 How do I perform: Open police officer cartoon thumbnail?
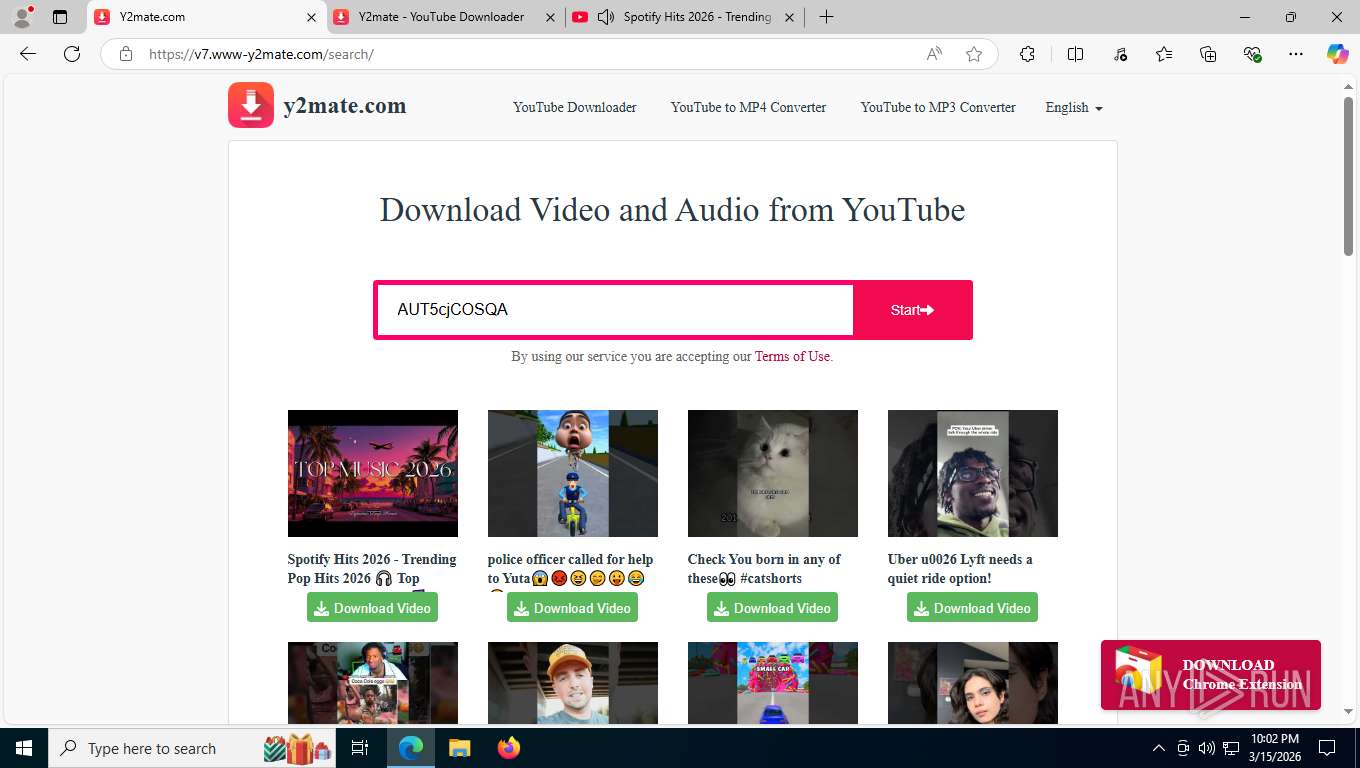[x=573, y=473]
